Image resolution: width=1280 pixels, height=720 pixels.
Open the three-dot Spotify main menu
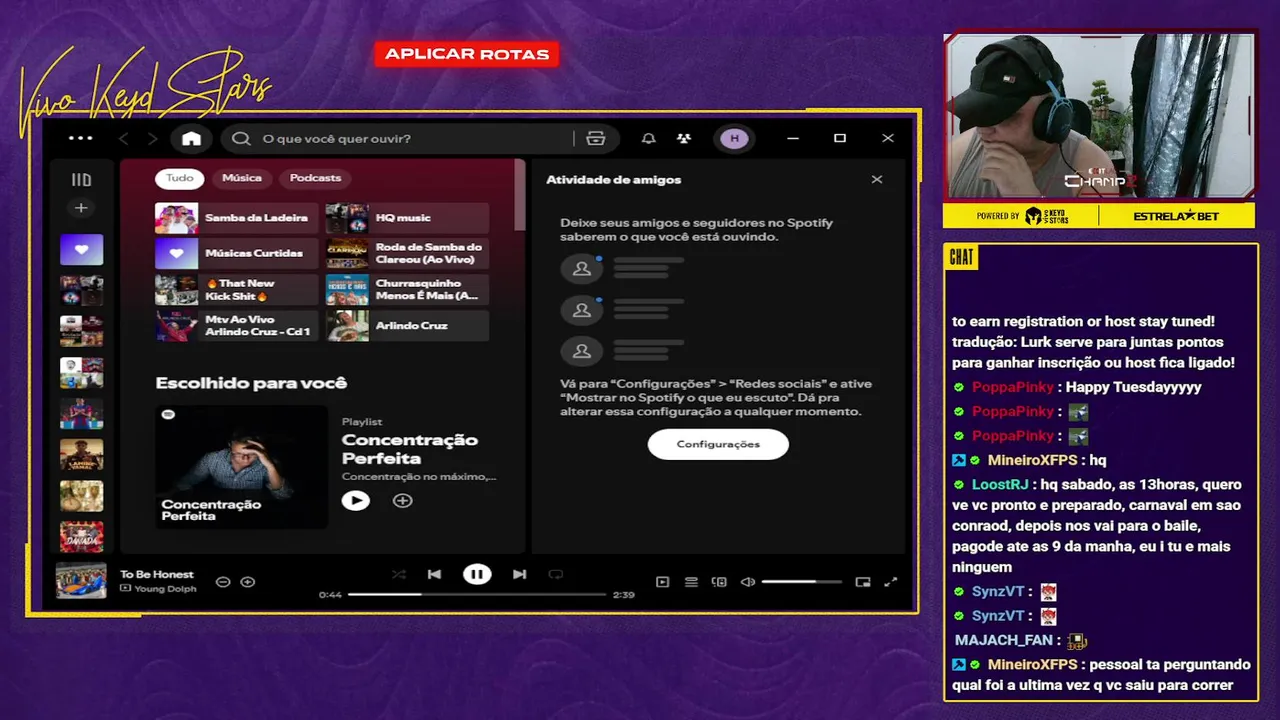point(81,138)
